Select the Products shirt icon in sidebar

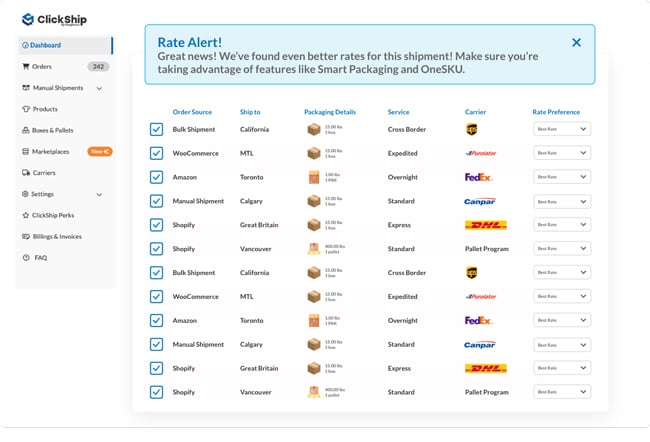click(x=26, y=109)
